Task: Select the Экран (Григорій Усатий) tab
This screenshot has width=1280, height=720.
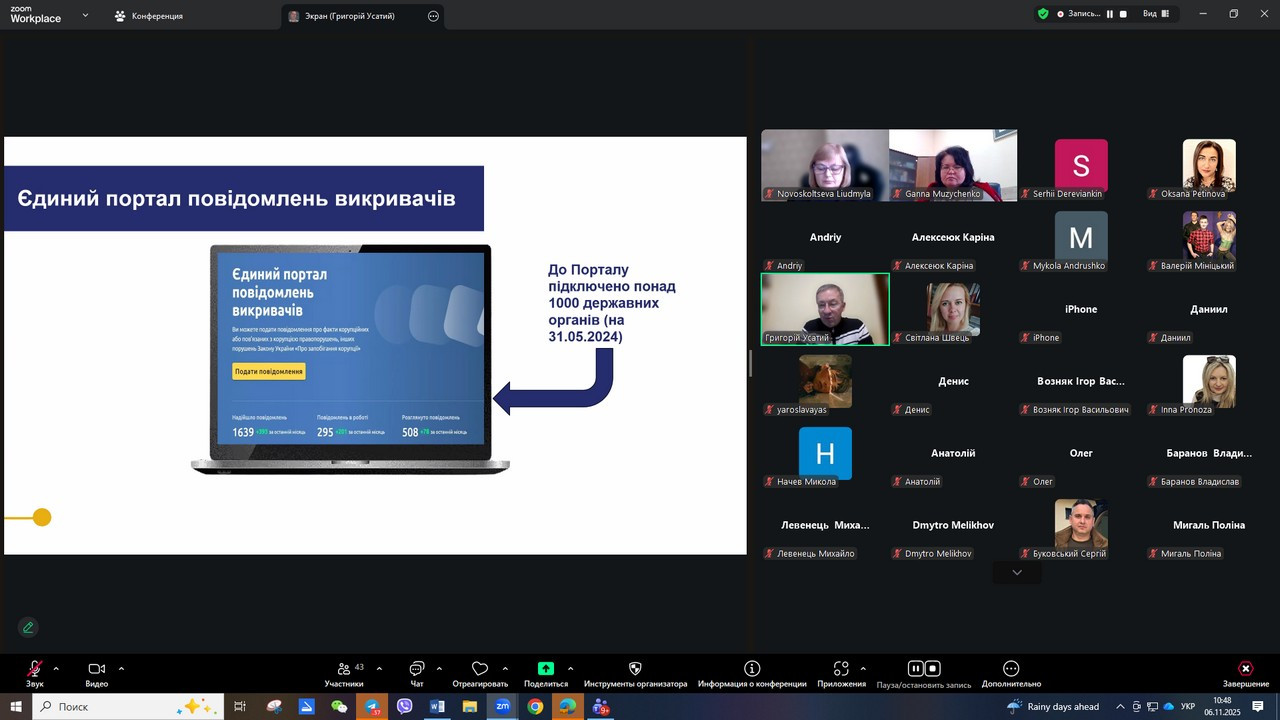Action: [x=350, y=16]
